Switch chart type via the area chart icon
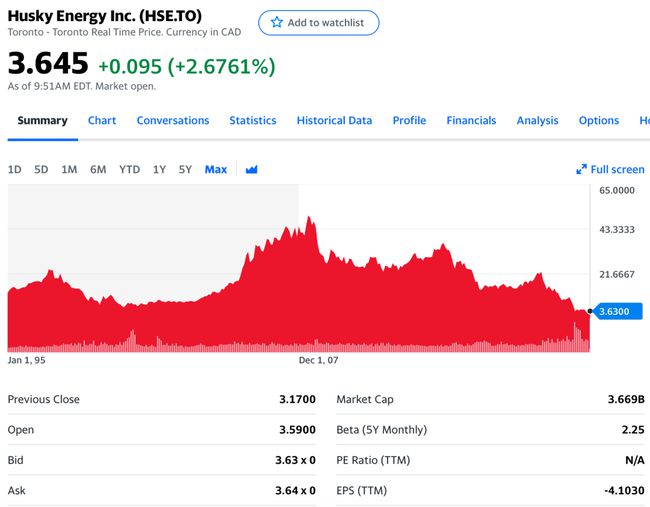Image resolution: width=650 pixels, height=507 pixels. [x=251, y=169]
